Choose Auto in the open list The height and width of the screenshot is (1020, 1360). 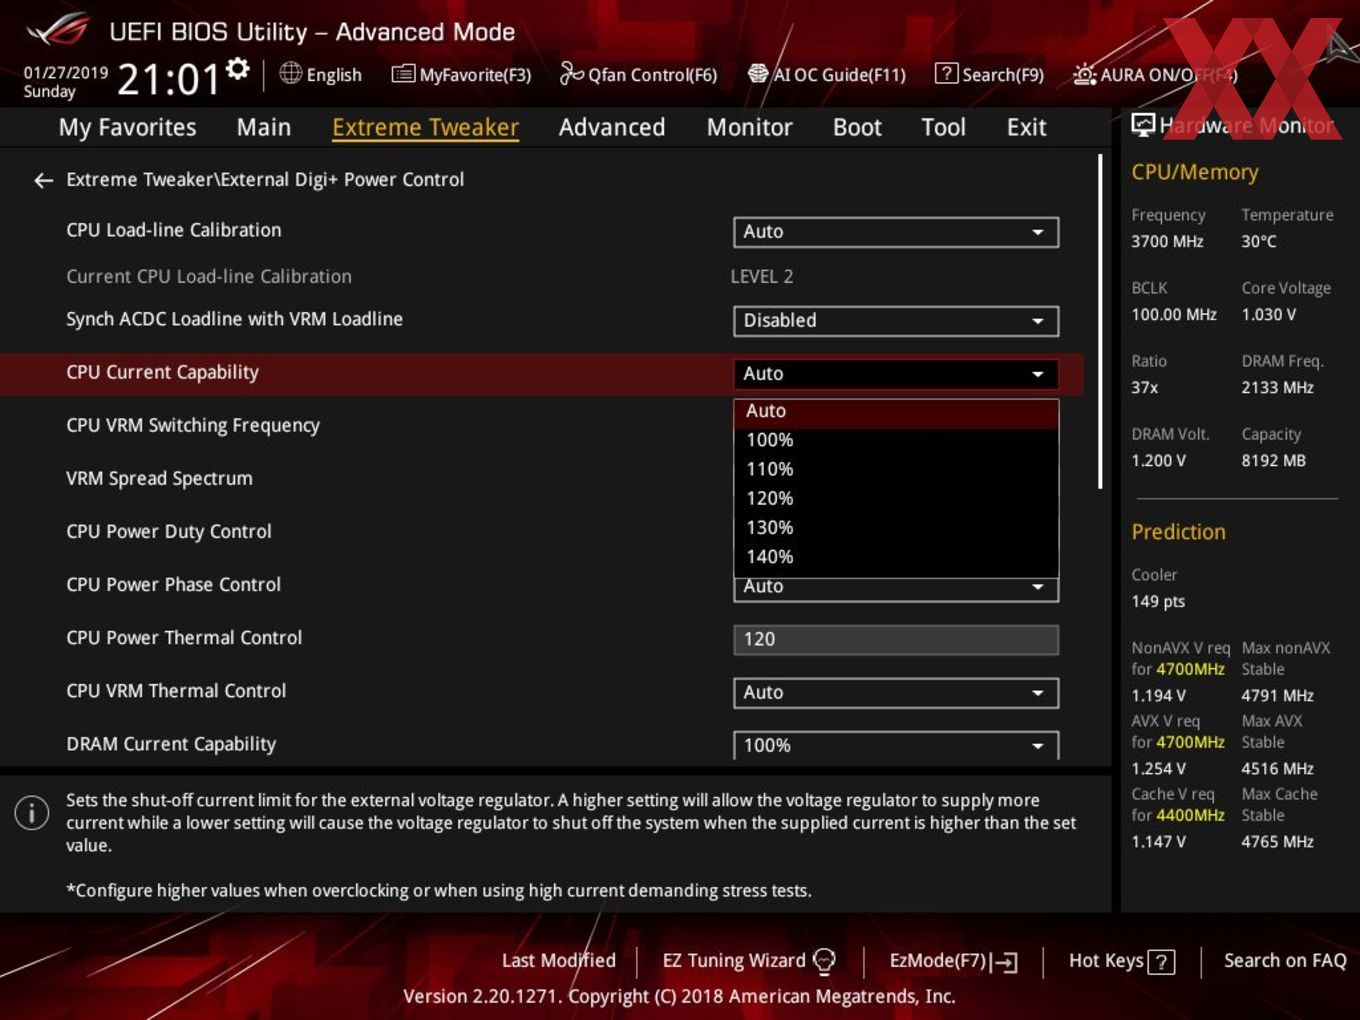pyautogui.click(x=896, y=412)
